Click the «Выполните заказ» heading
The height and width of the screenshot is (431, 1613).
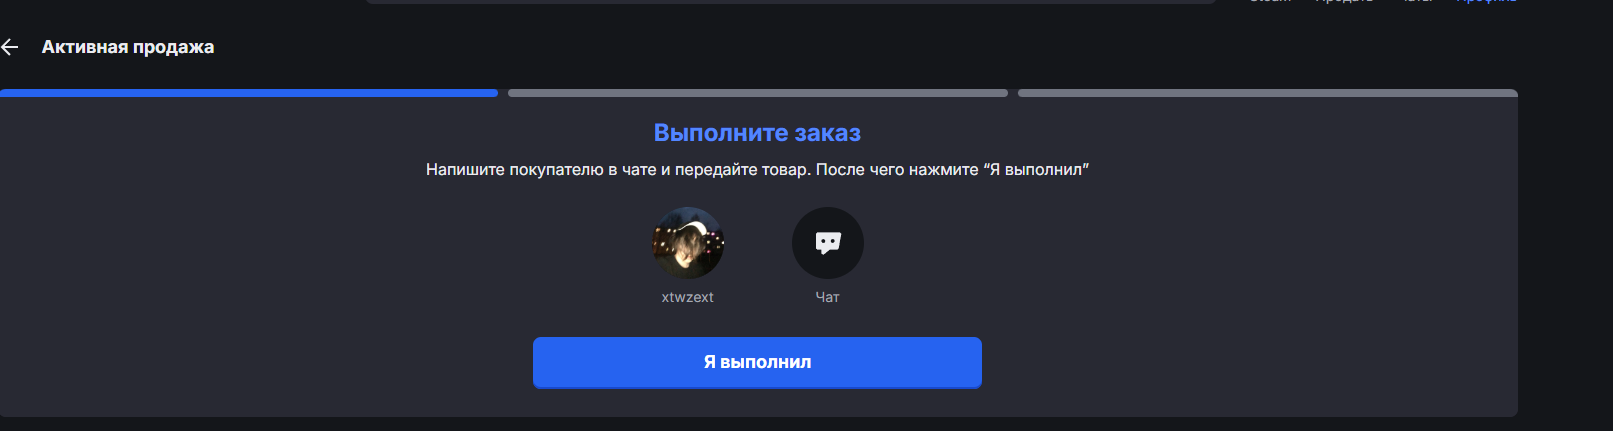[x=757, y=133]
